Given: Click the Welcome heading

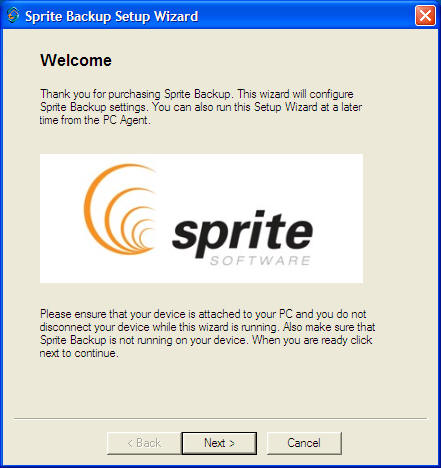Looking at the screenshot, I should click(76, 61).
